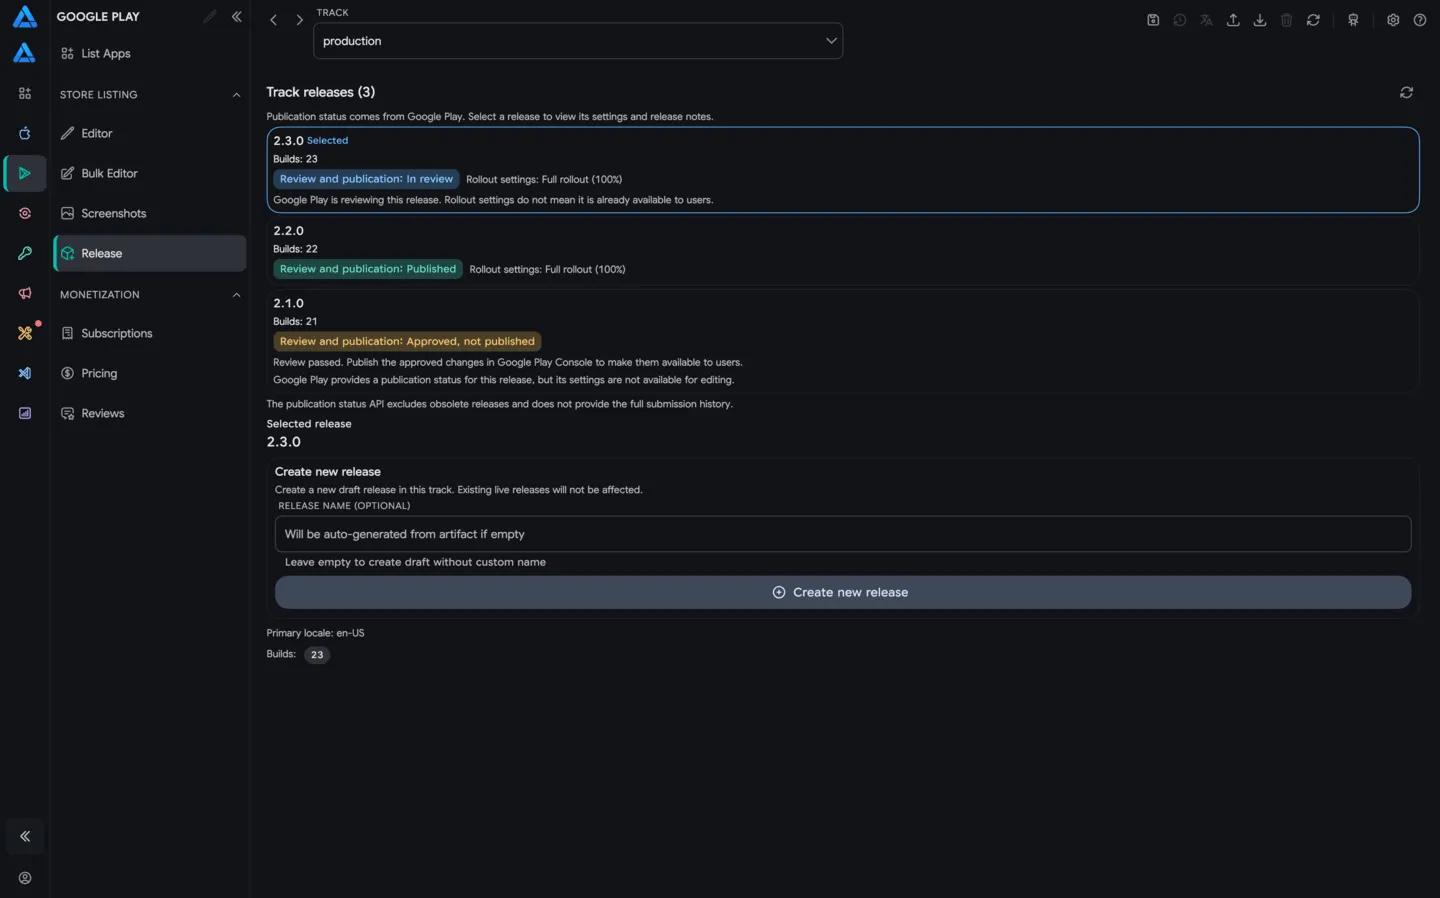Select the 2.1.0 release row
The width and height of the screenshot is (1440, 898).
843,341
